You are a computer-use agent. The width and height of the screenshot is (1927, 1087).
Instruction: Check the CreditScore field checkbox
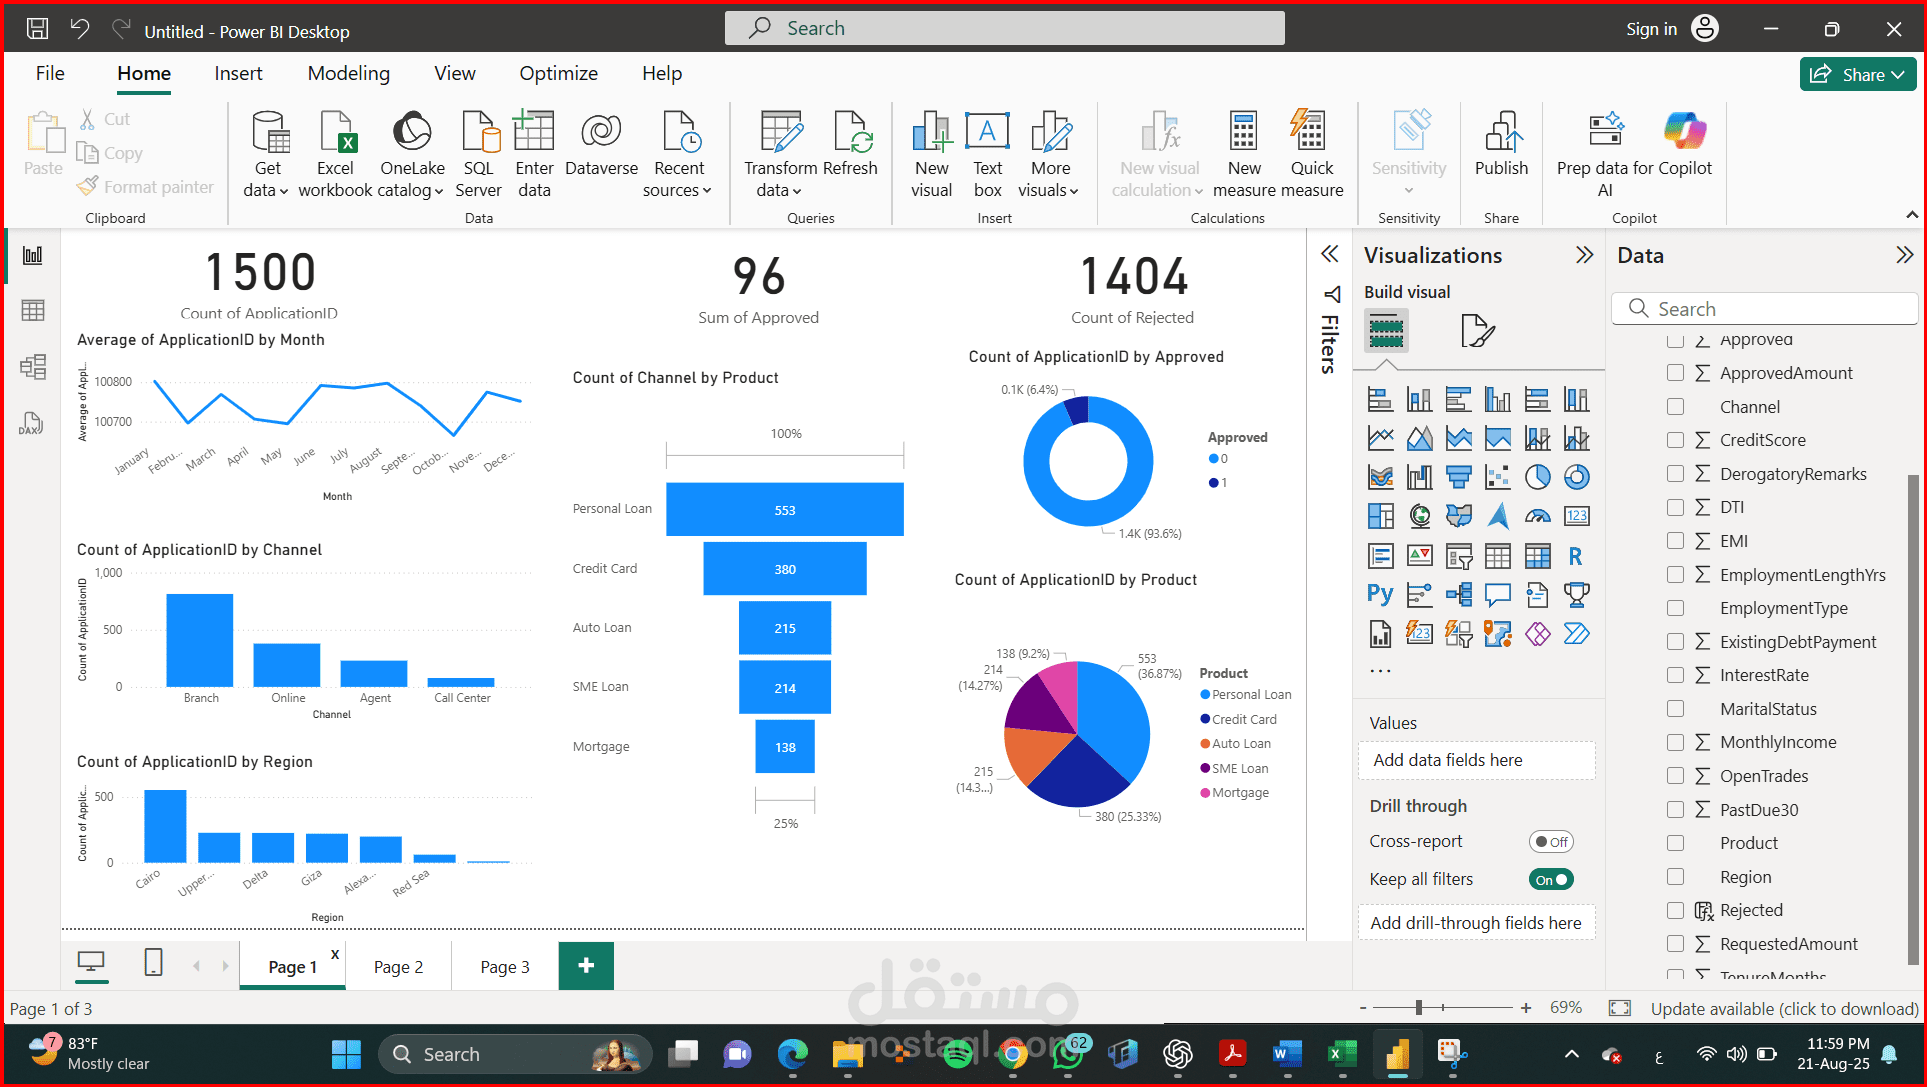(x=1676, y=440)
